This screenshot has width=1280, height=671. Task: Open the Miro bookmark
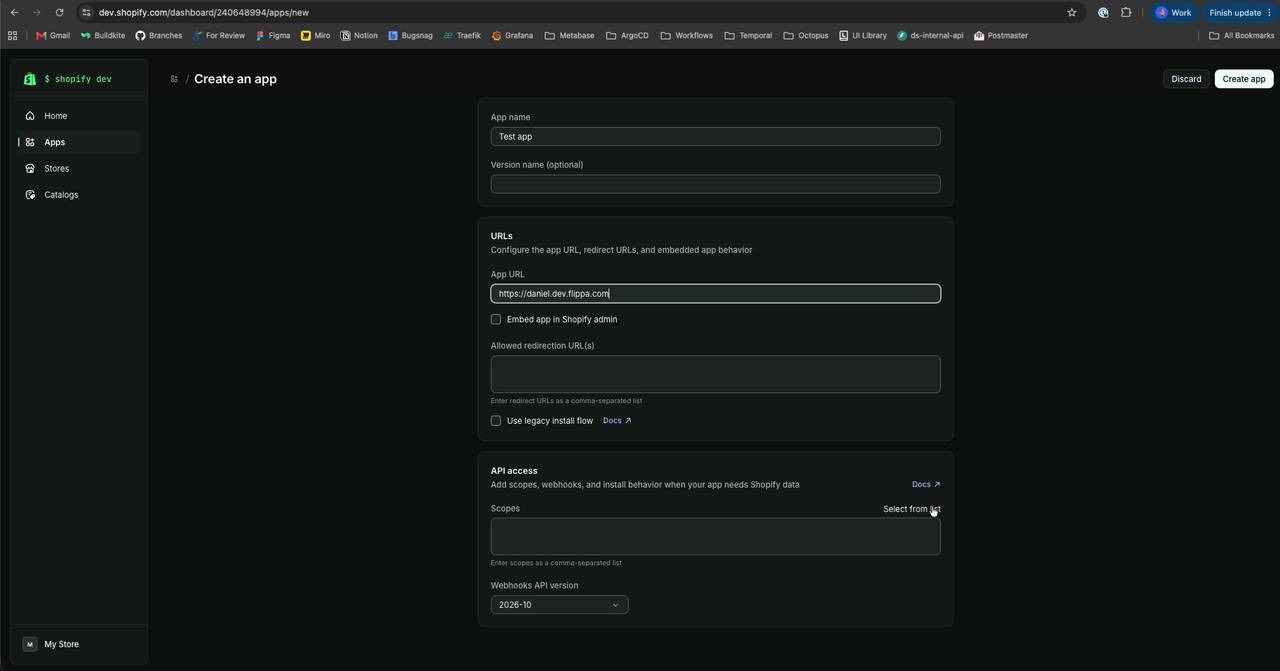tap(316, 36)
